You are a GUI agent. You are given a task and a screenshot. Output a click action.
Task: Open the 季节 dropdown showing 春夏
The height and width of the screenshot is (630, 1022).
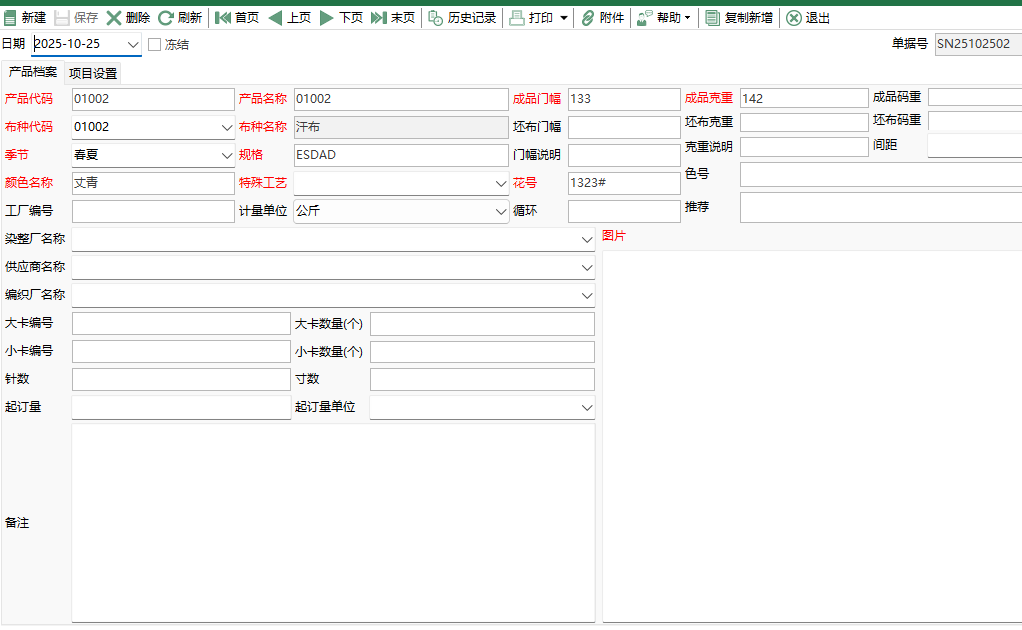coord(226,156)
